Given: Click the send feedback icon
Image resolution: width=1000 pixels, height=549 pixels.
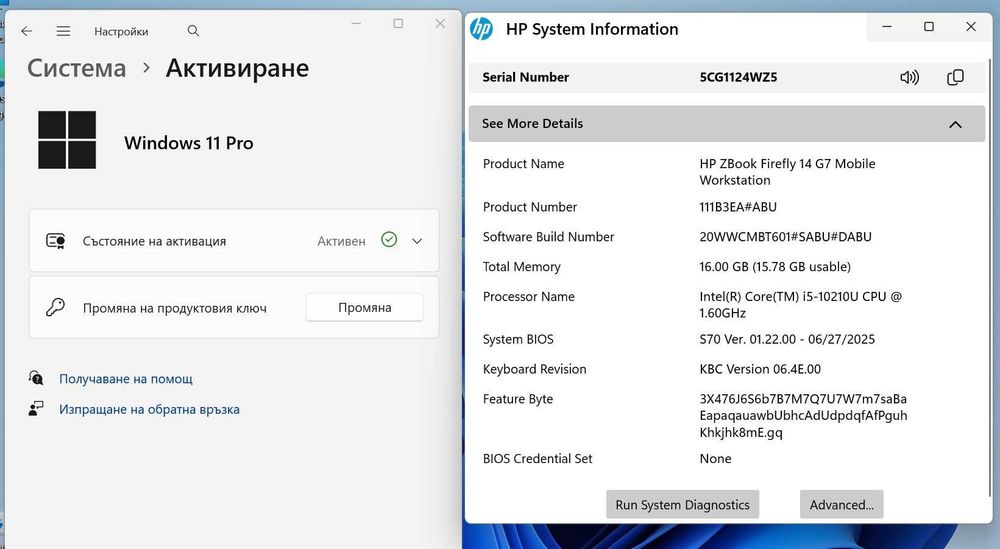Looking at the screenshot, I should (x=36, y=409).
